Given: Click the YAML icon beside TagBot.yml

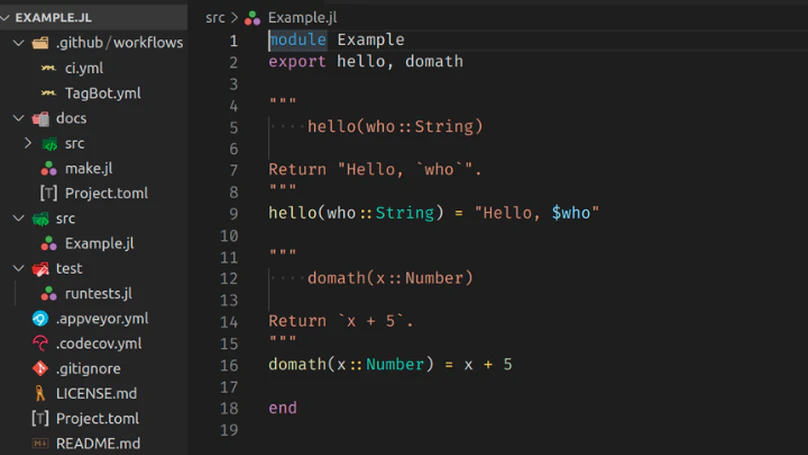Looking at the screenshot, I should pyautogui.click(x=48, y=93).
